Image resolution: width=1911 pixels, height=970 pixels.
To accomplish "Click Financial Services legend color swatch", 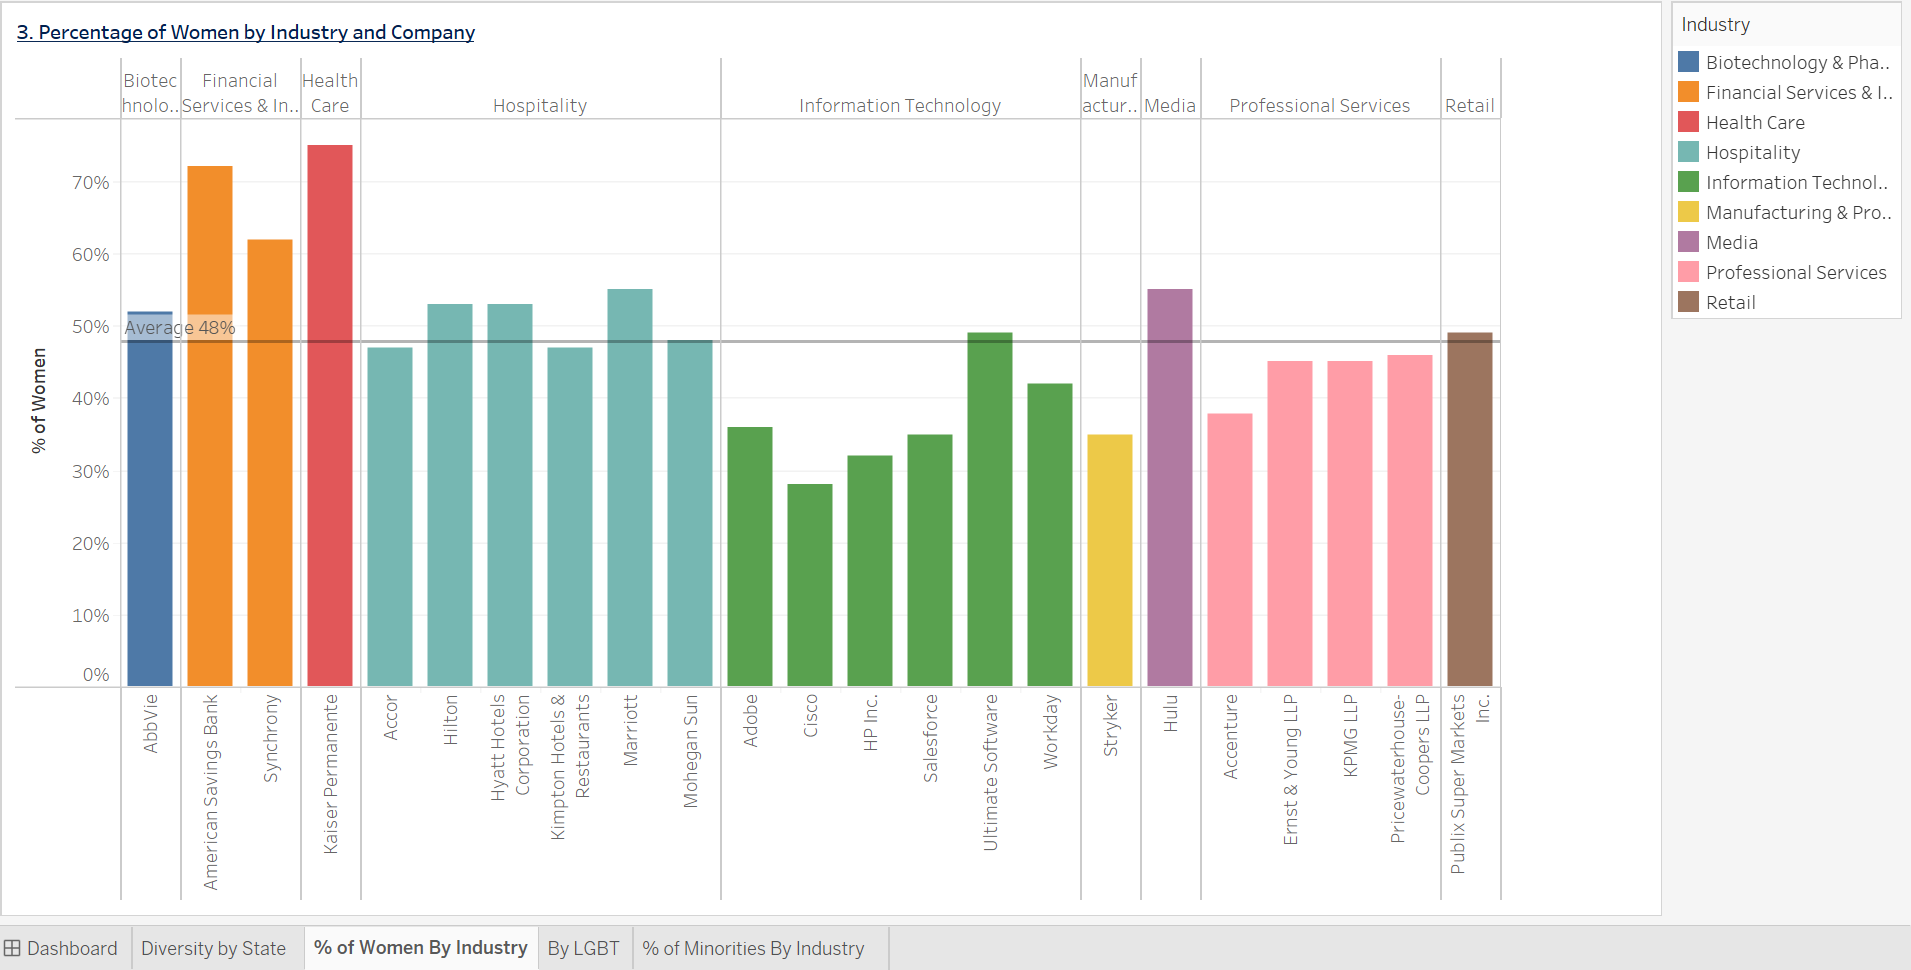I will point(1689,92).
